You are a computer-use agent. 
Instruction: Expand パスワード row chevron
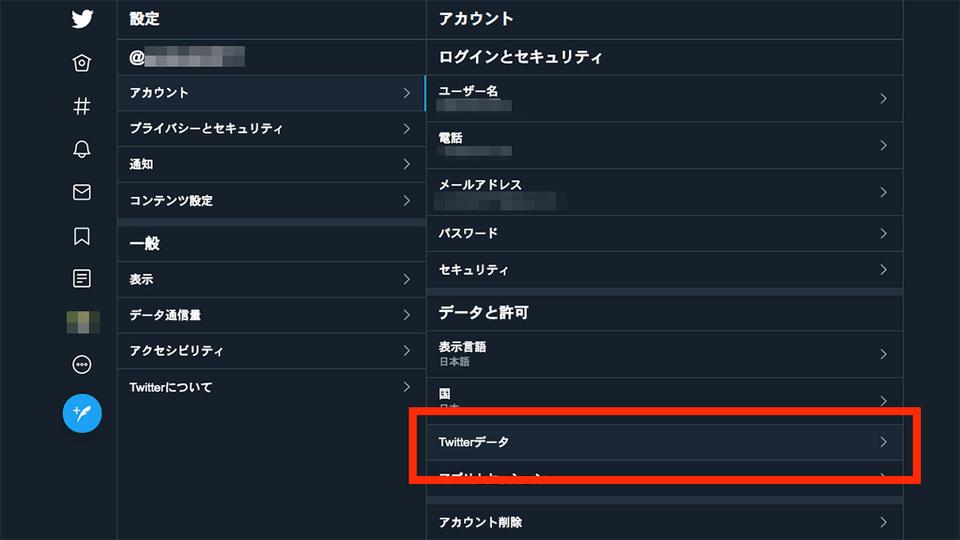click(883, 233)
